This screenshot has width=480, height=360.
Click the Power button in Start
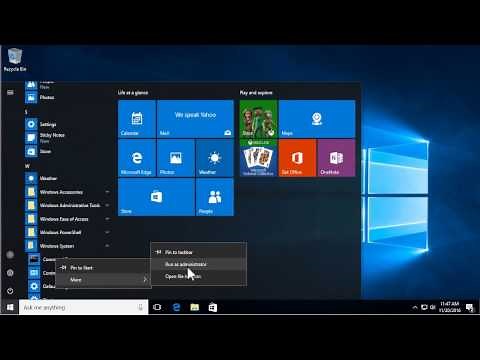click(x=10, y=291)
